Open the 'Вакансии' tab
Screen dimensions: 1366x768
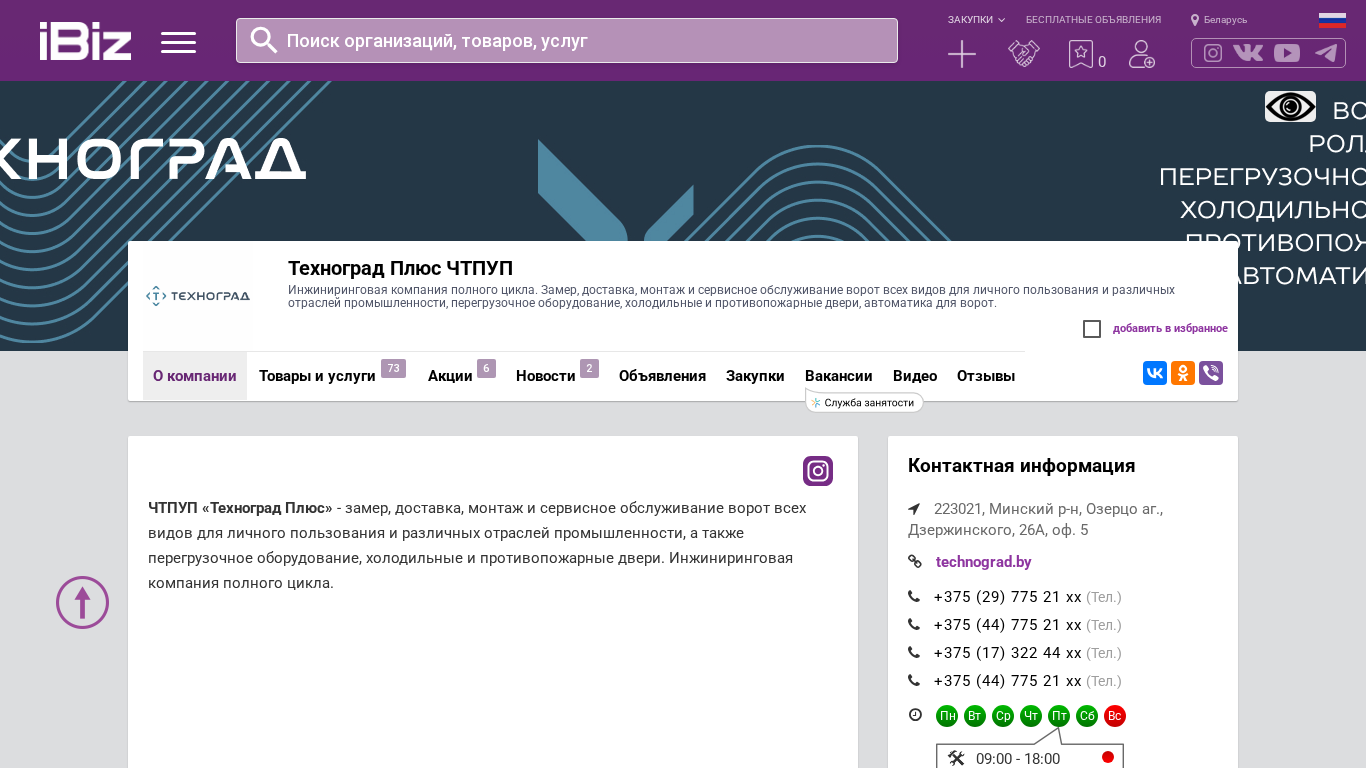point(839,376)
